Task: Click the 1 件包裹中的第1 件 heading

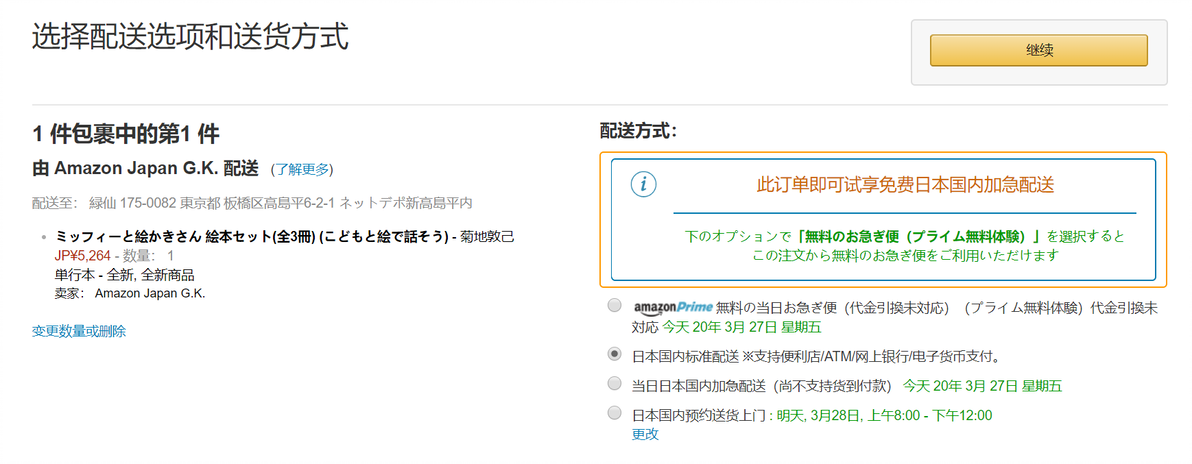Action: (x=125, y=135)
